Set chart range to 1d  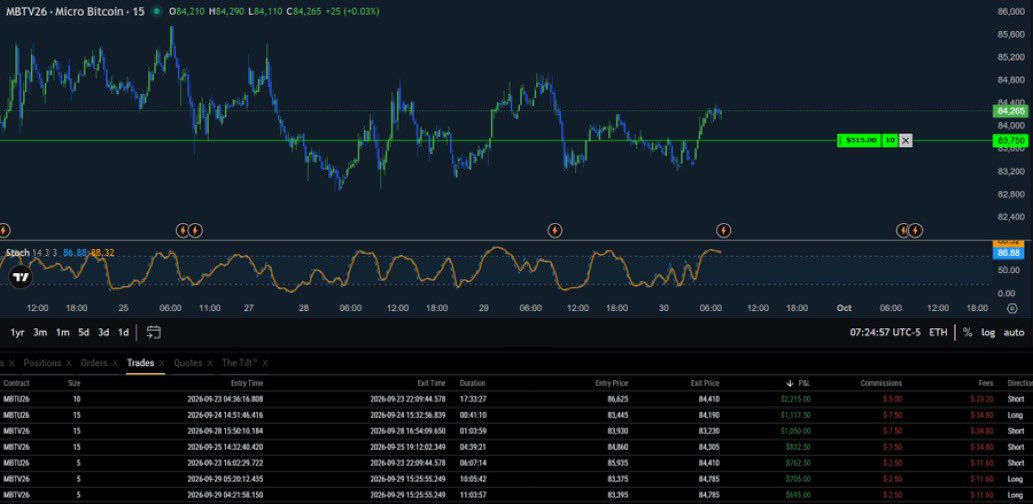coord(123,333)
